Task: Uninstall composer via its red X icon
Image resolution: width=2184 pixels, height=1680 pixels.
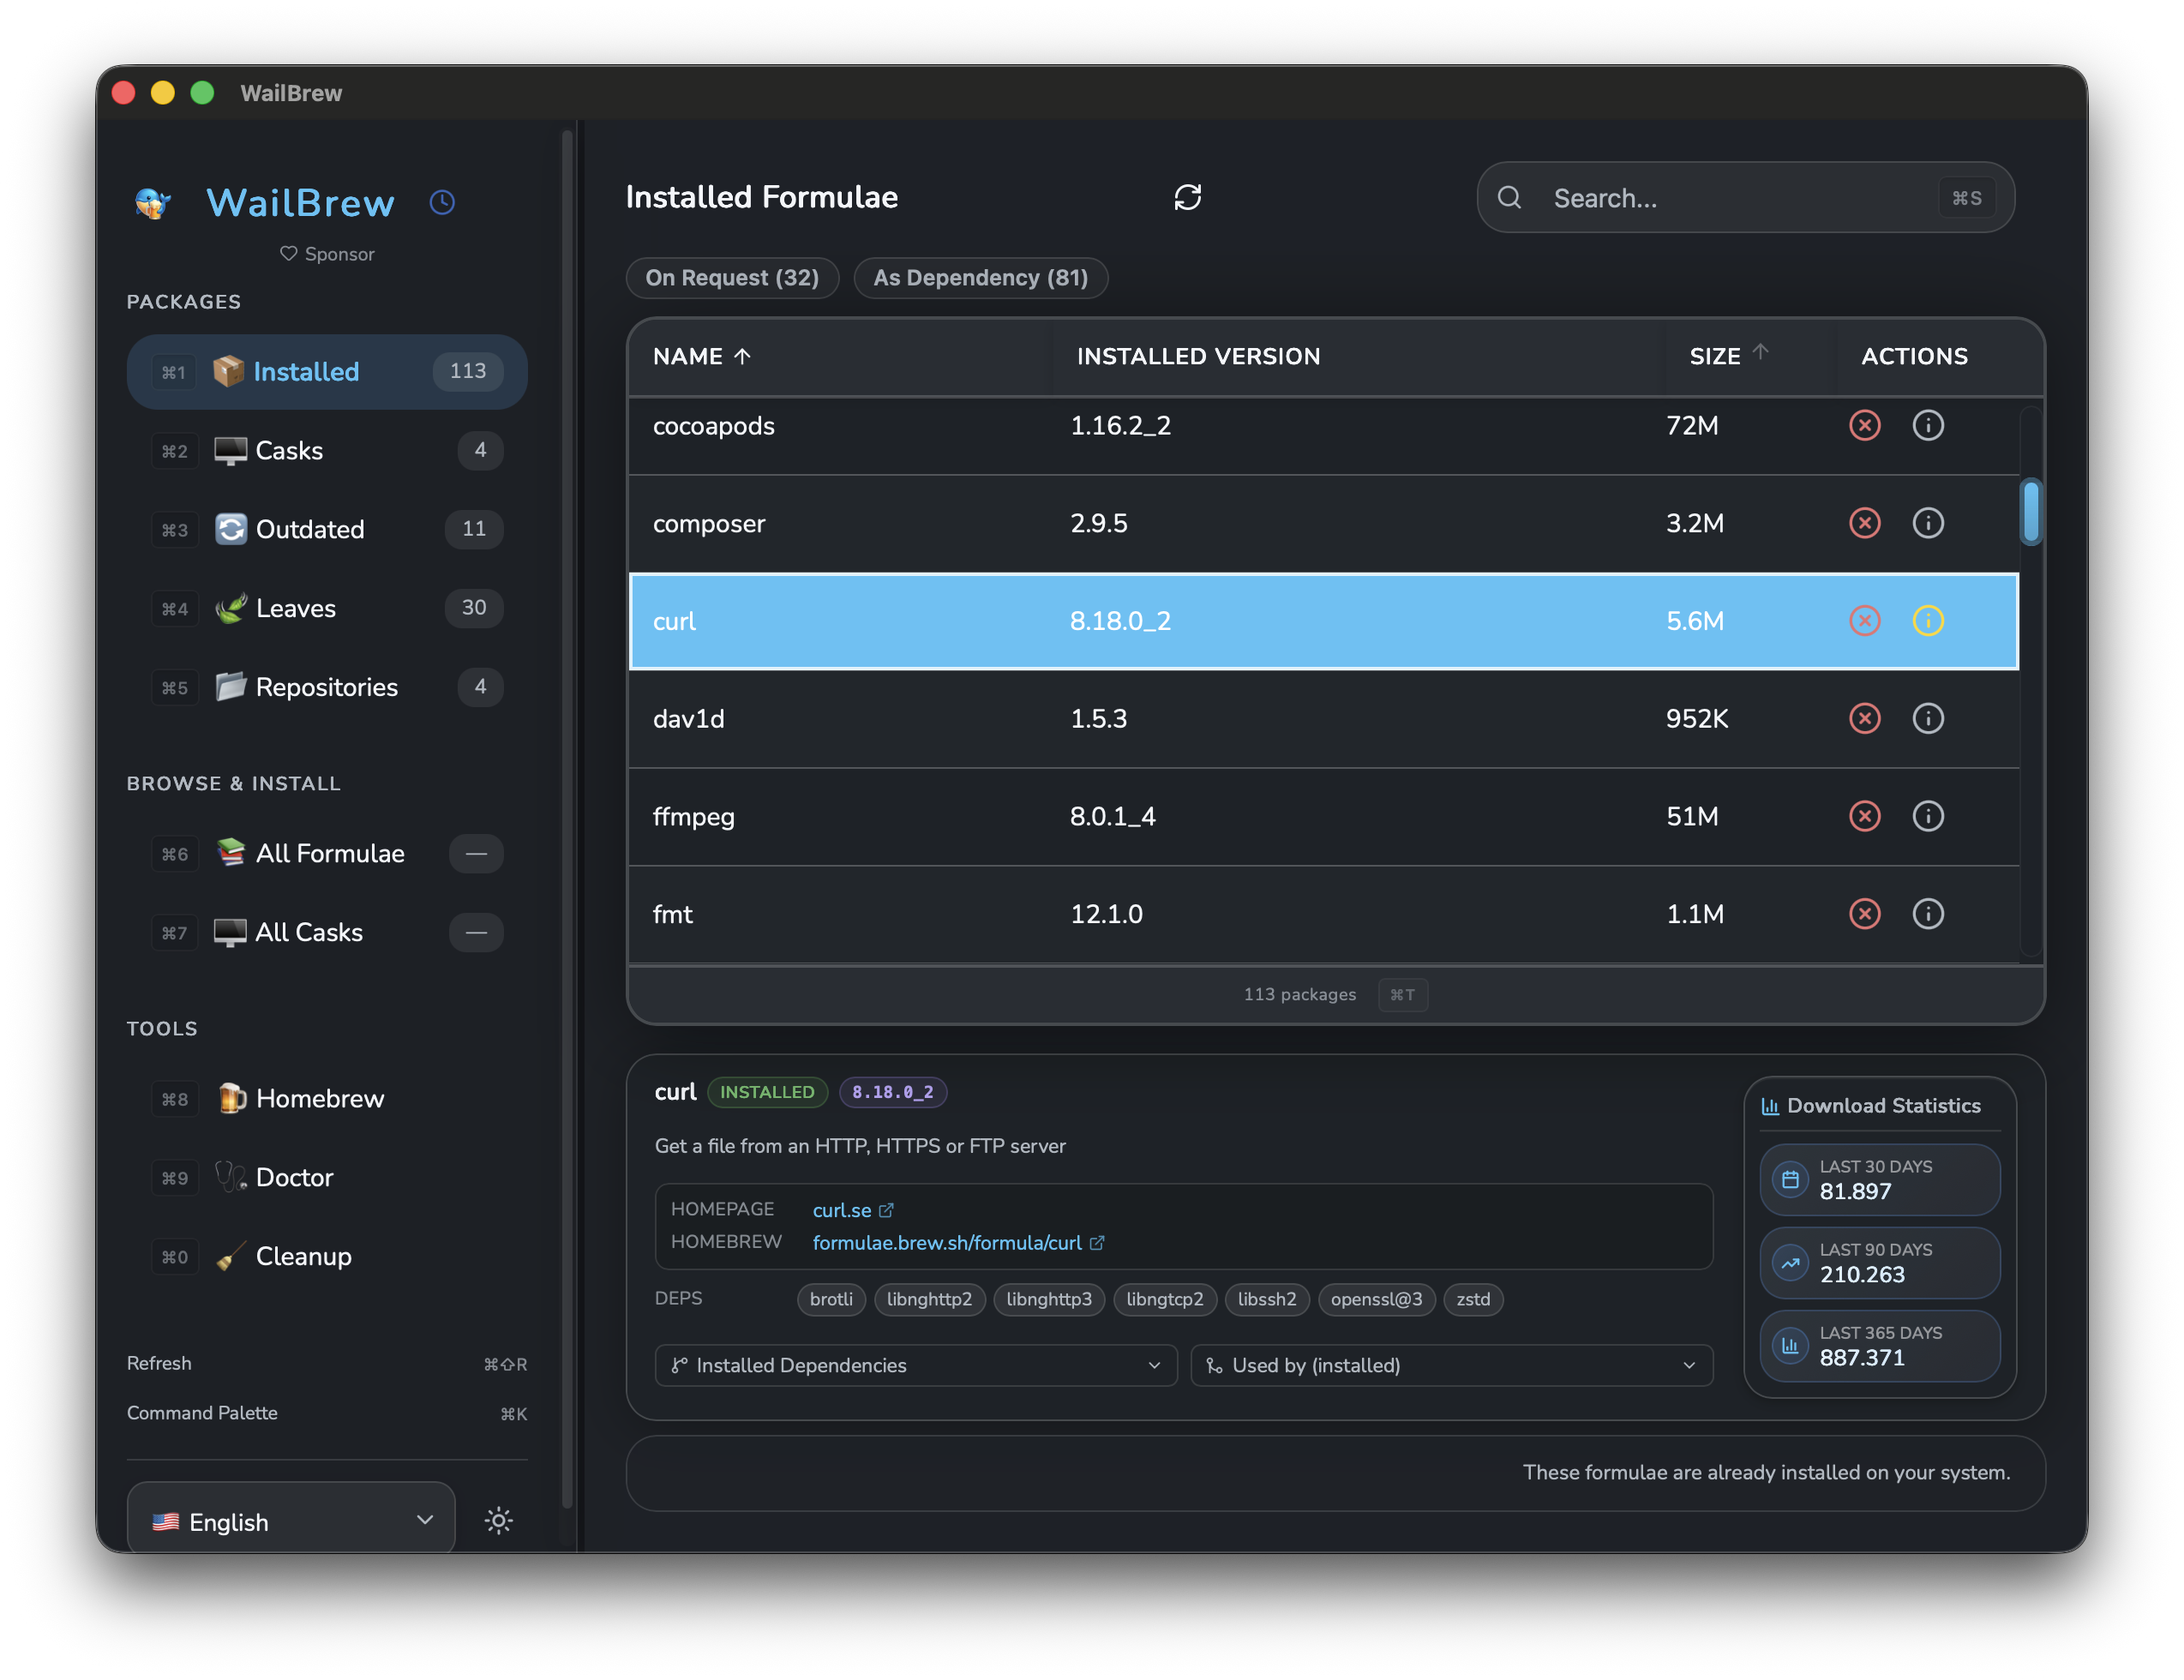Action: point(1864,523)
